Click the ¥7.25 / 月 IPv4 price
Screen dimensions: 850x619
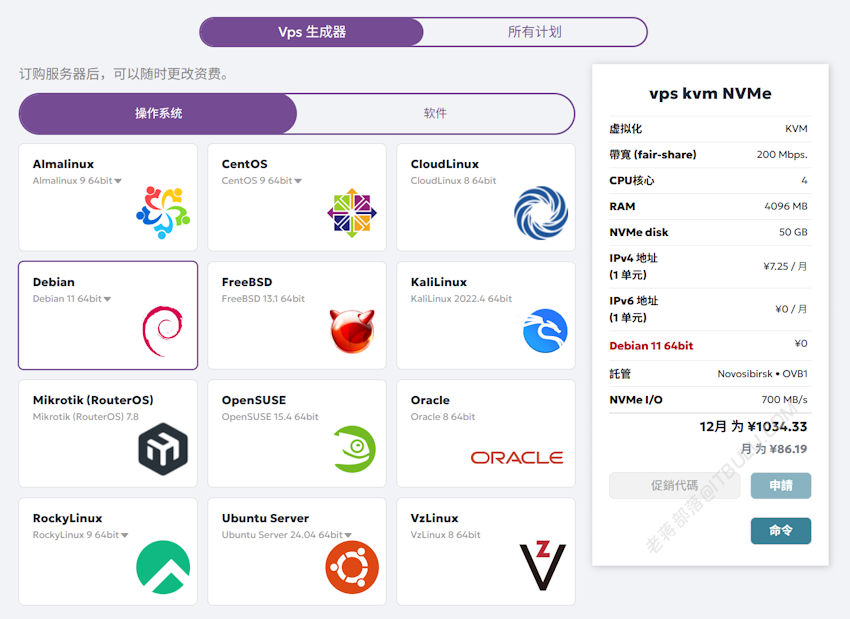pos(785,267)
